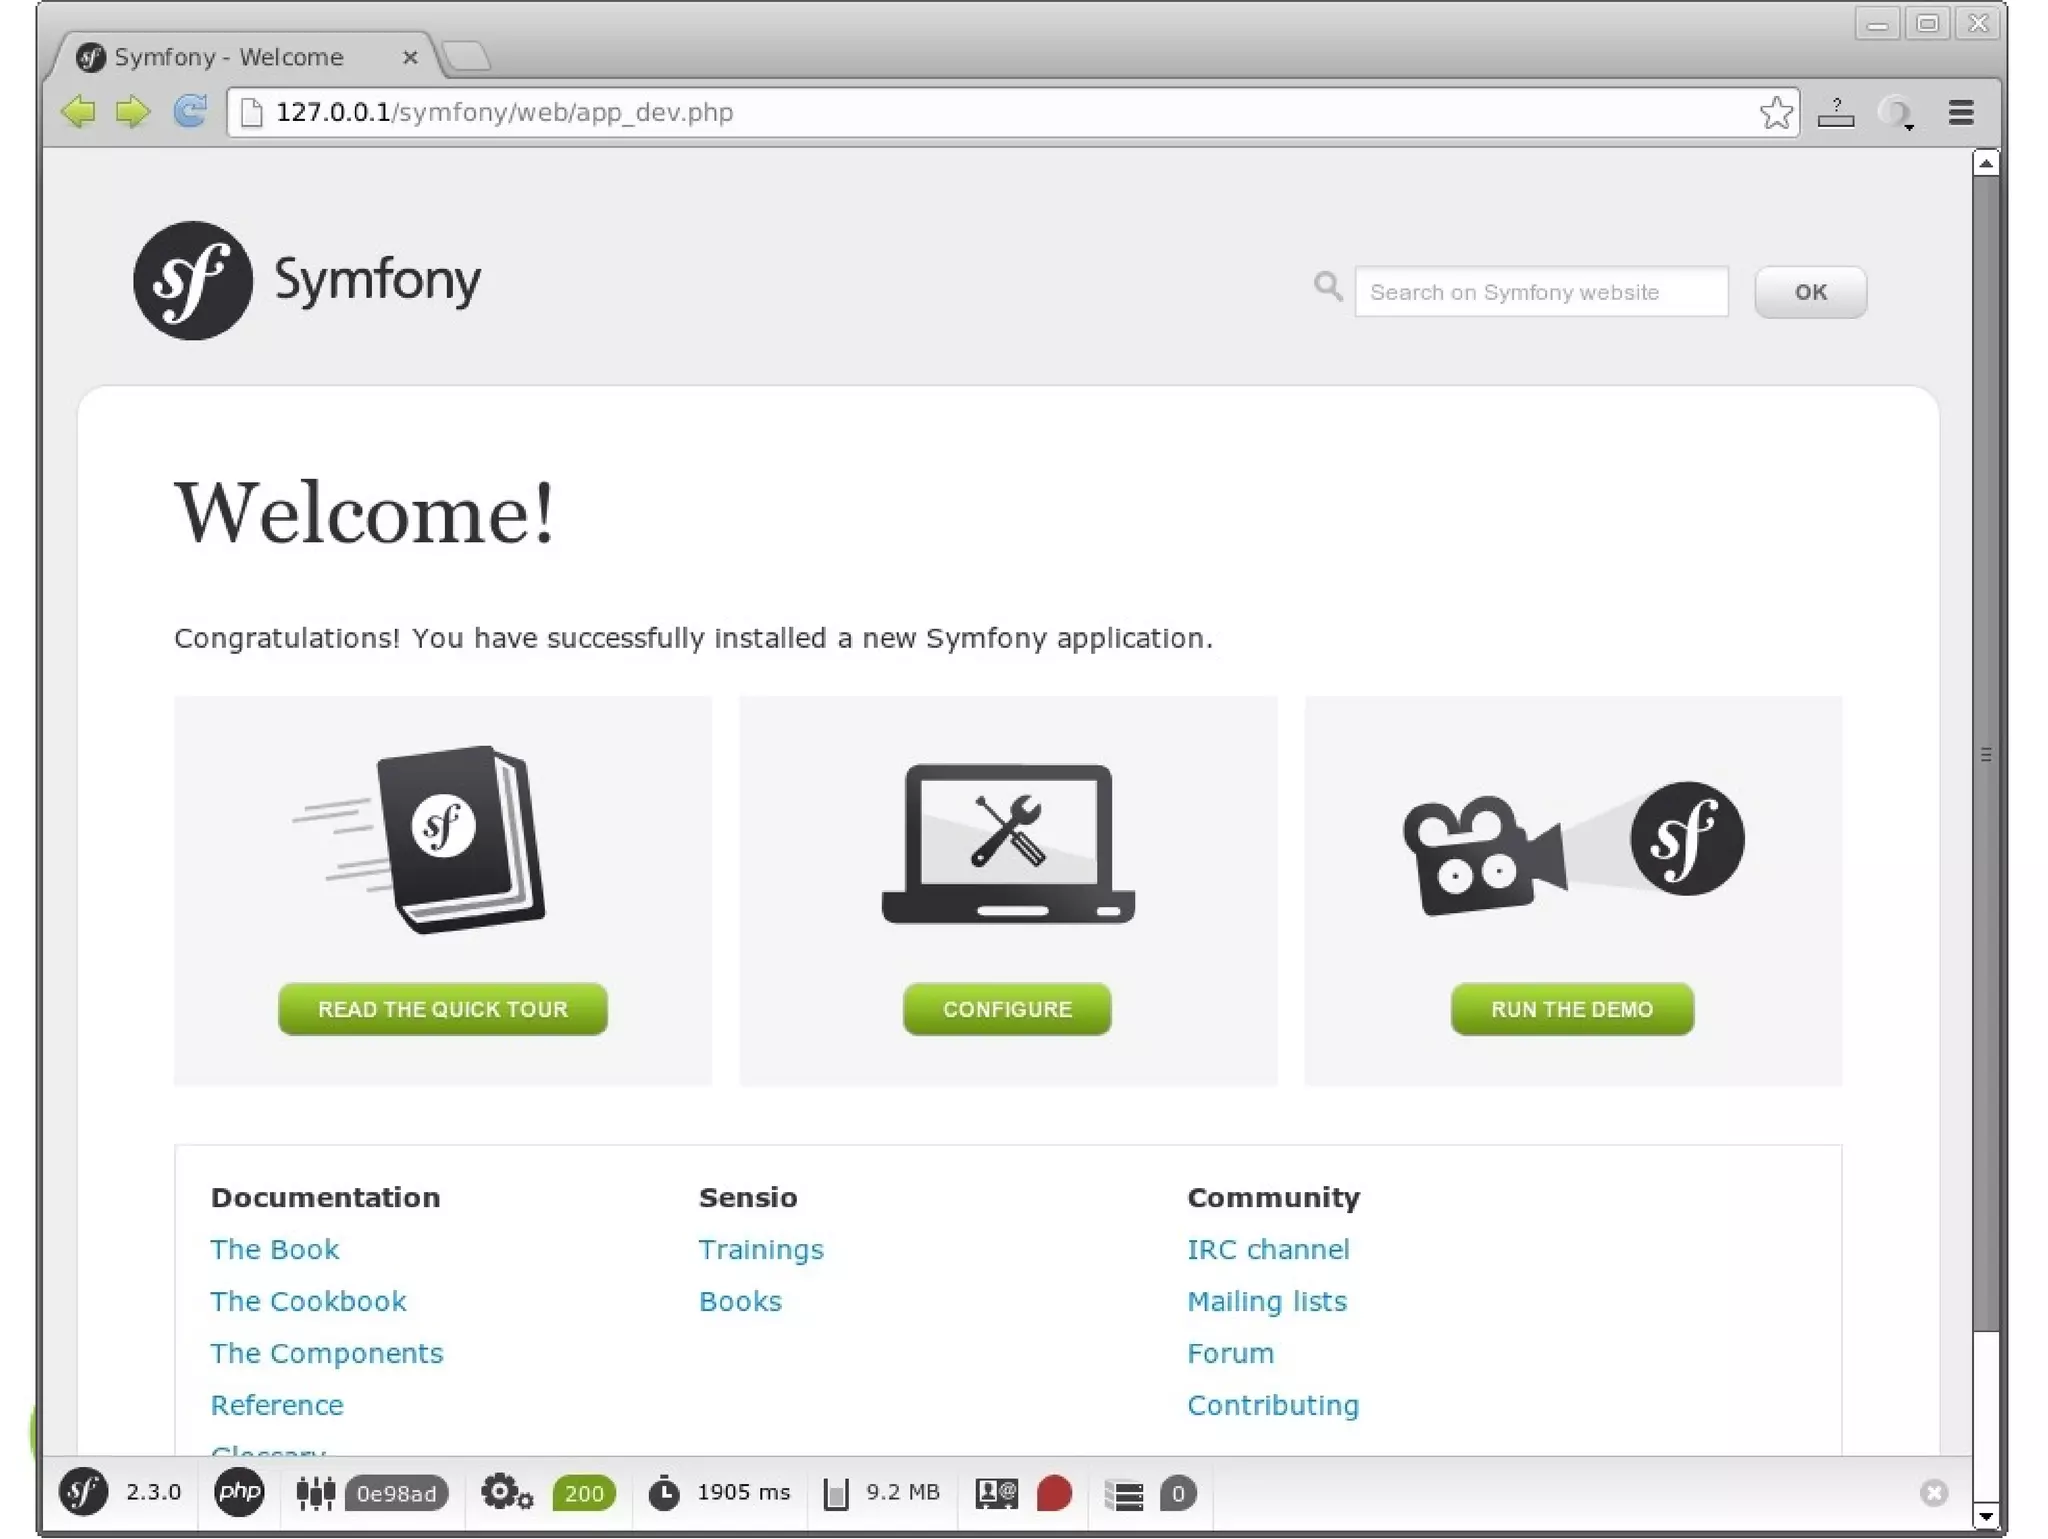Open the PHP info toolbar icon
2048x1539 pixels.
tap(239, 1492)
